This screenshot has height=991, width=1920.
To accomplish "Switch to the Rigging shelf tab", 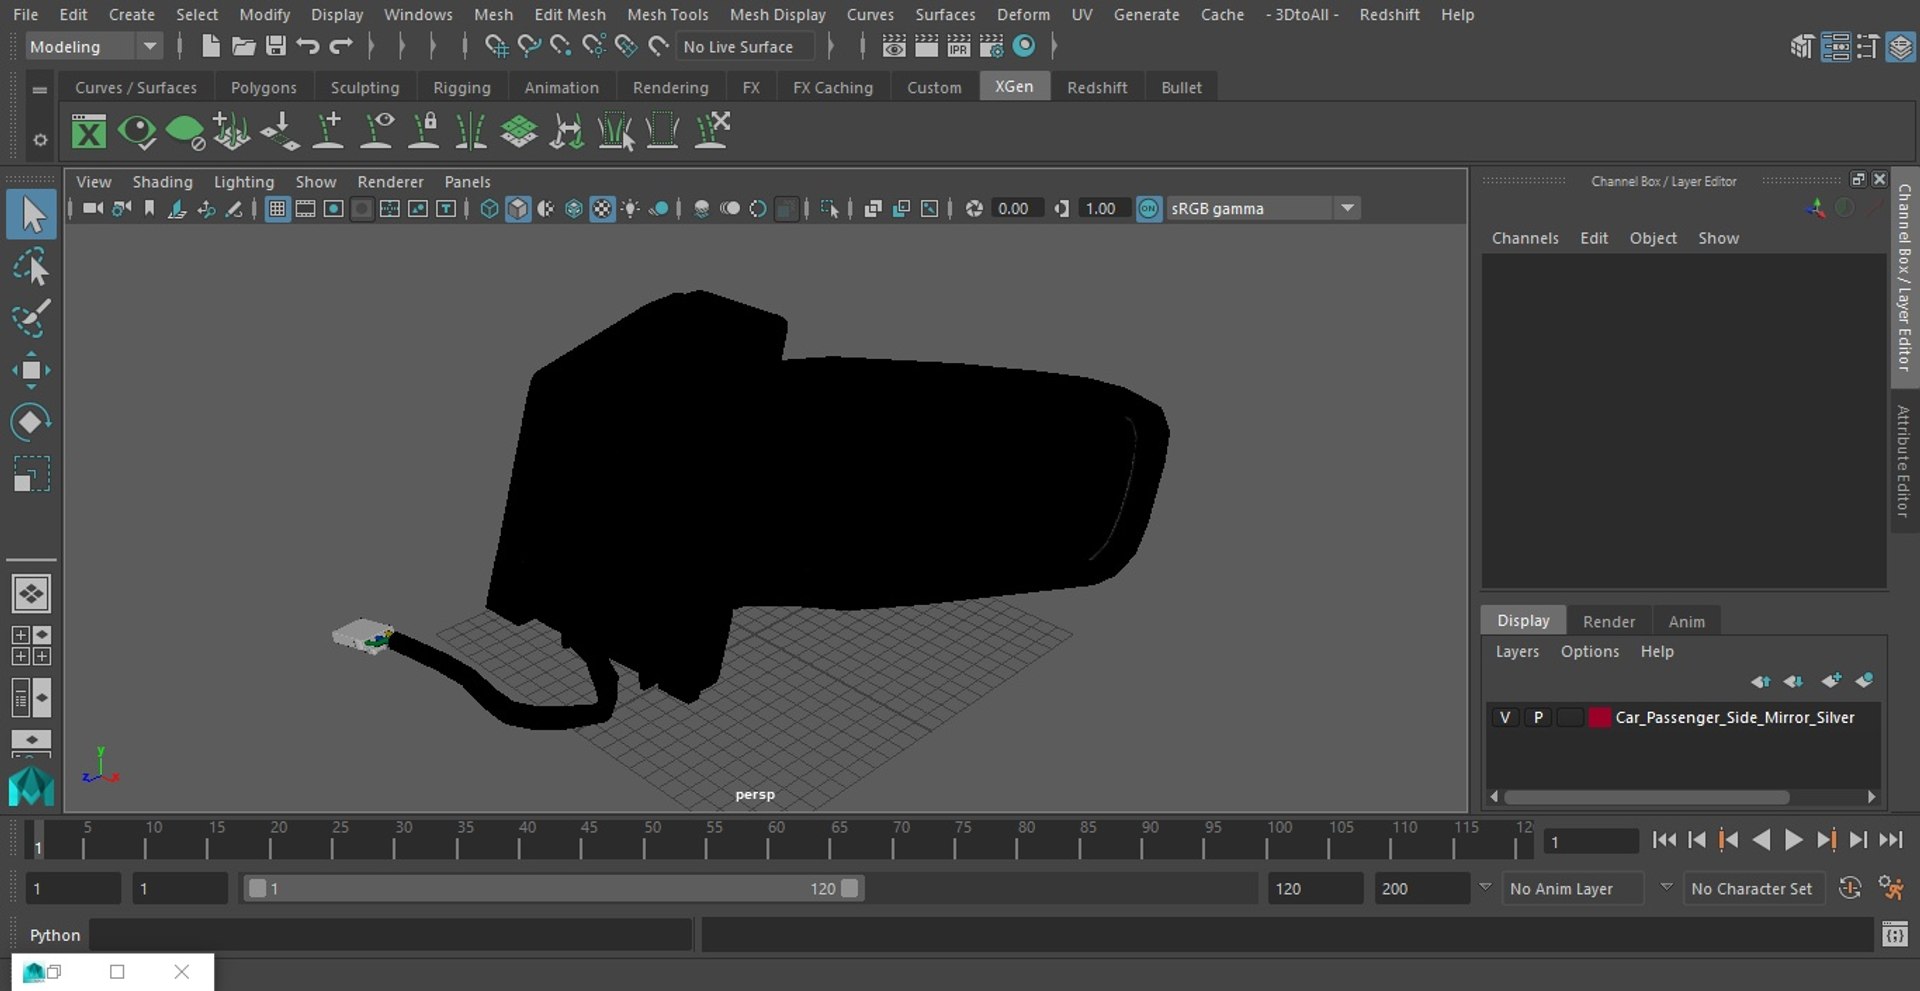I will pos(461,87).
